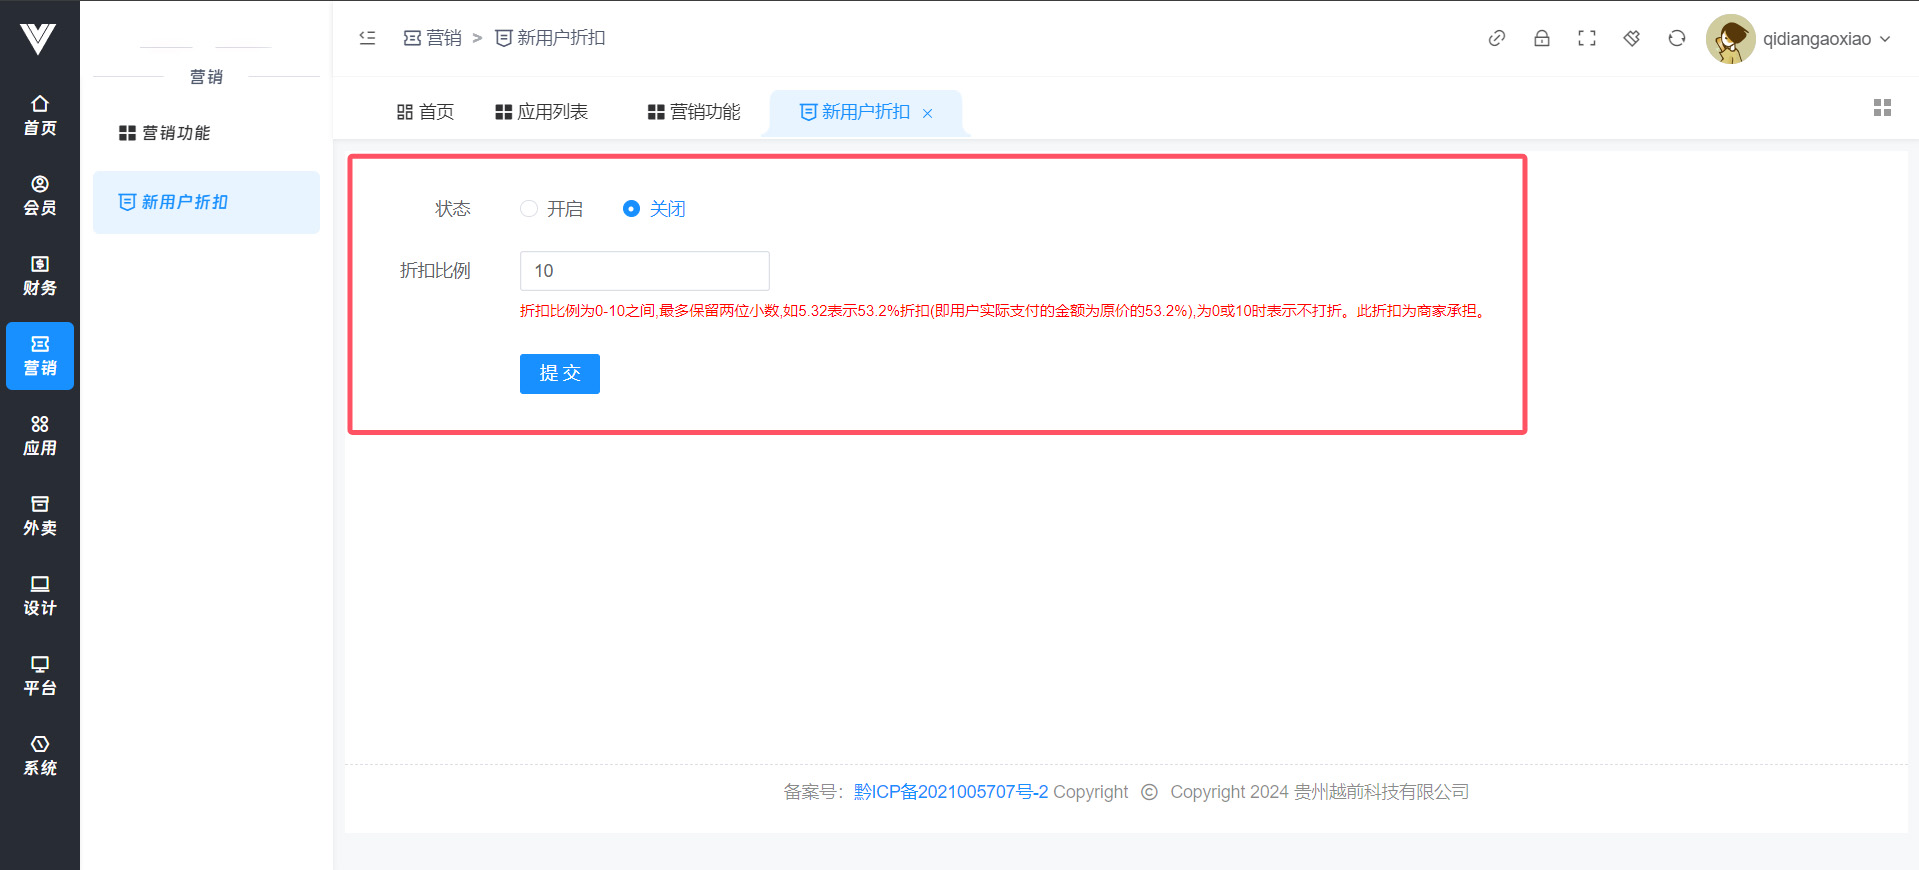Select the 关闭 radio option
Image resolution: width=1919 pixels, height=870 pixels.
(631, 209)
